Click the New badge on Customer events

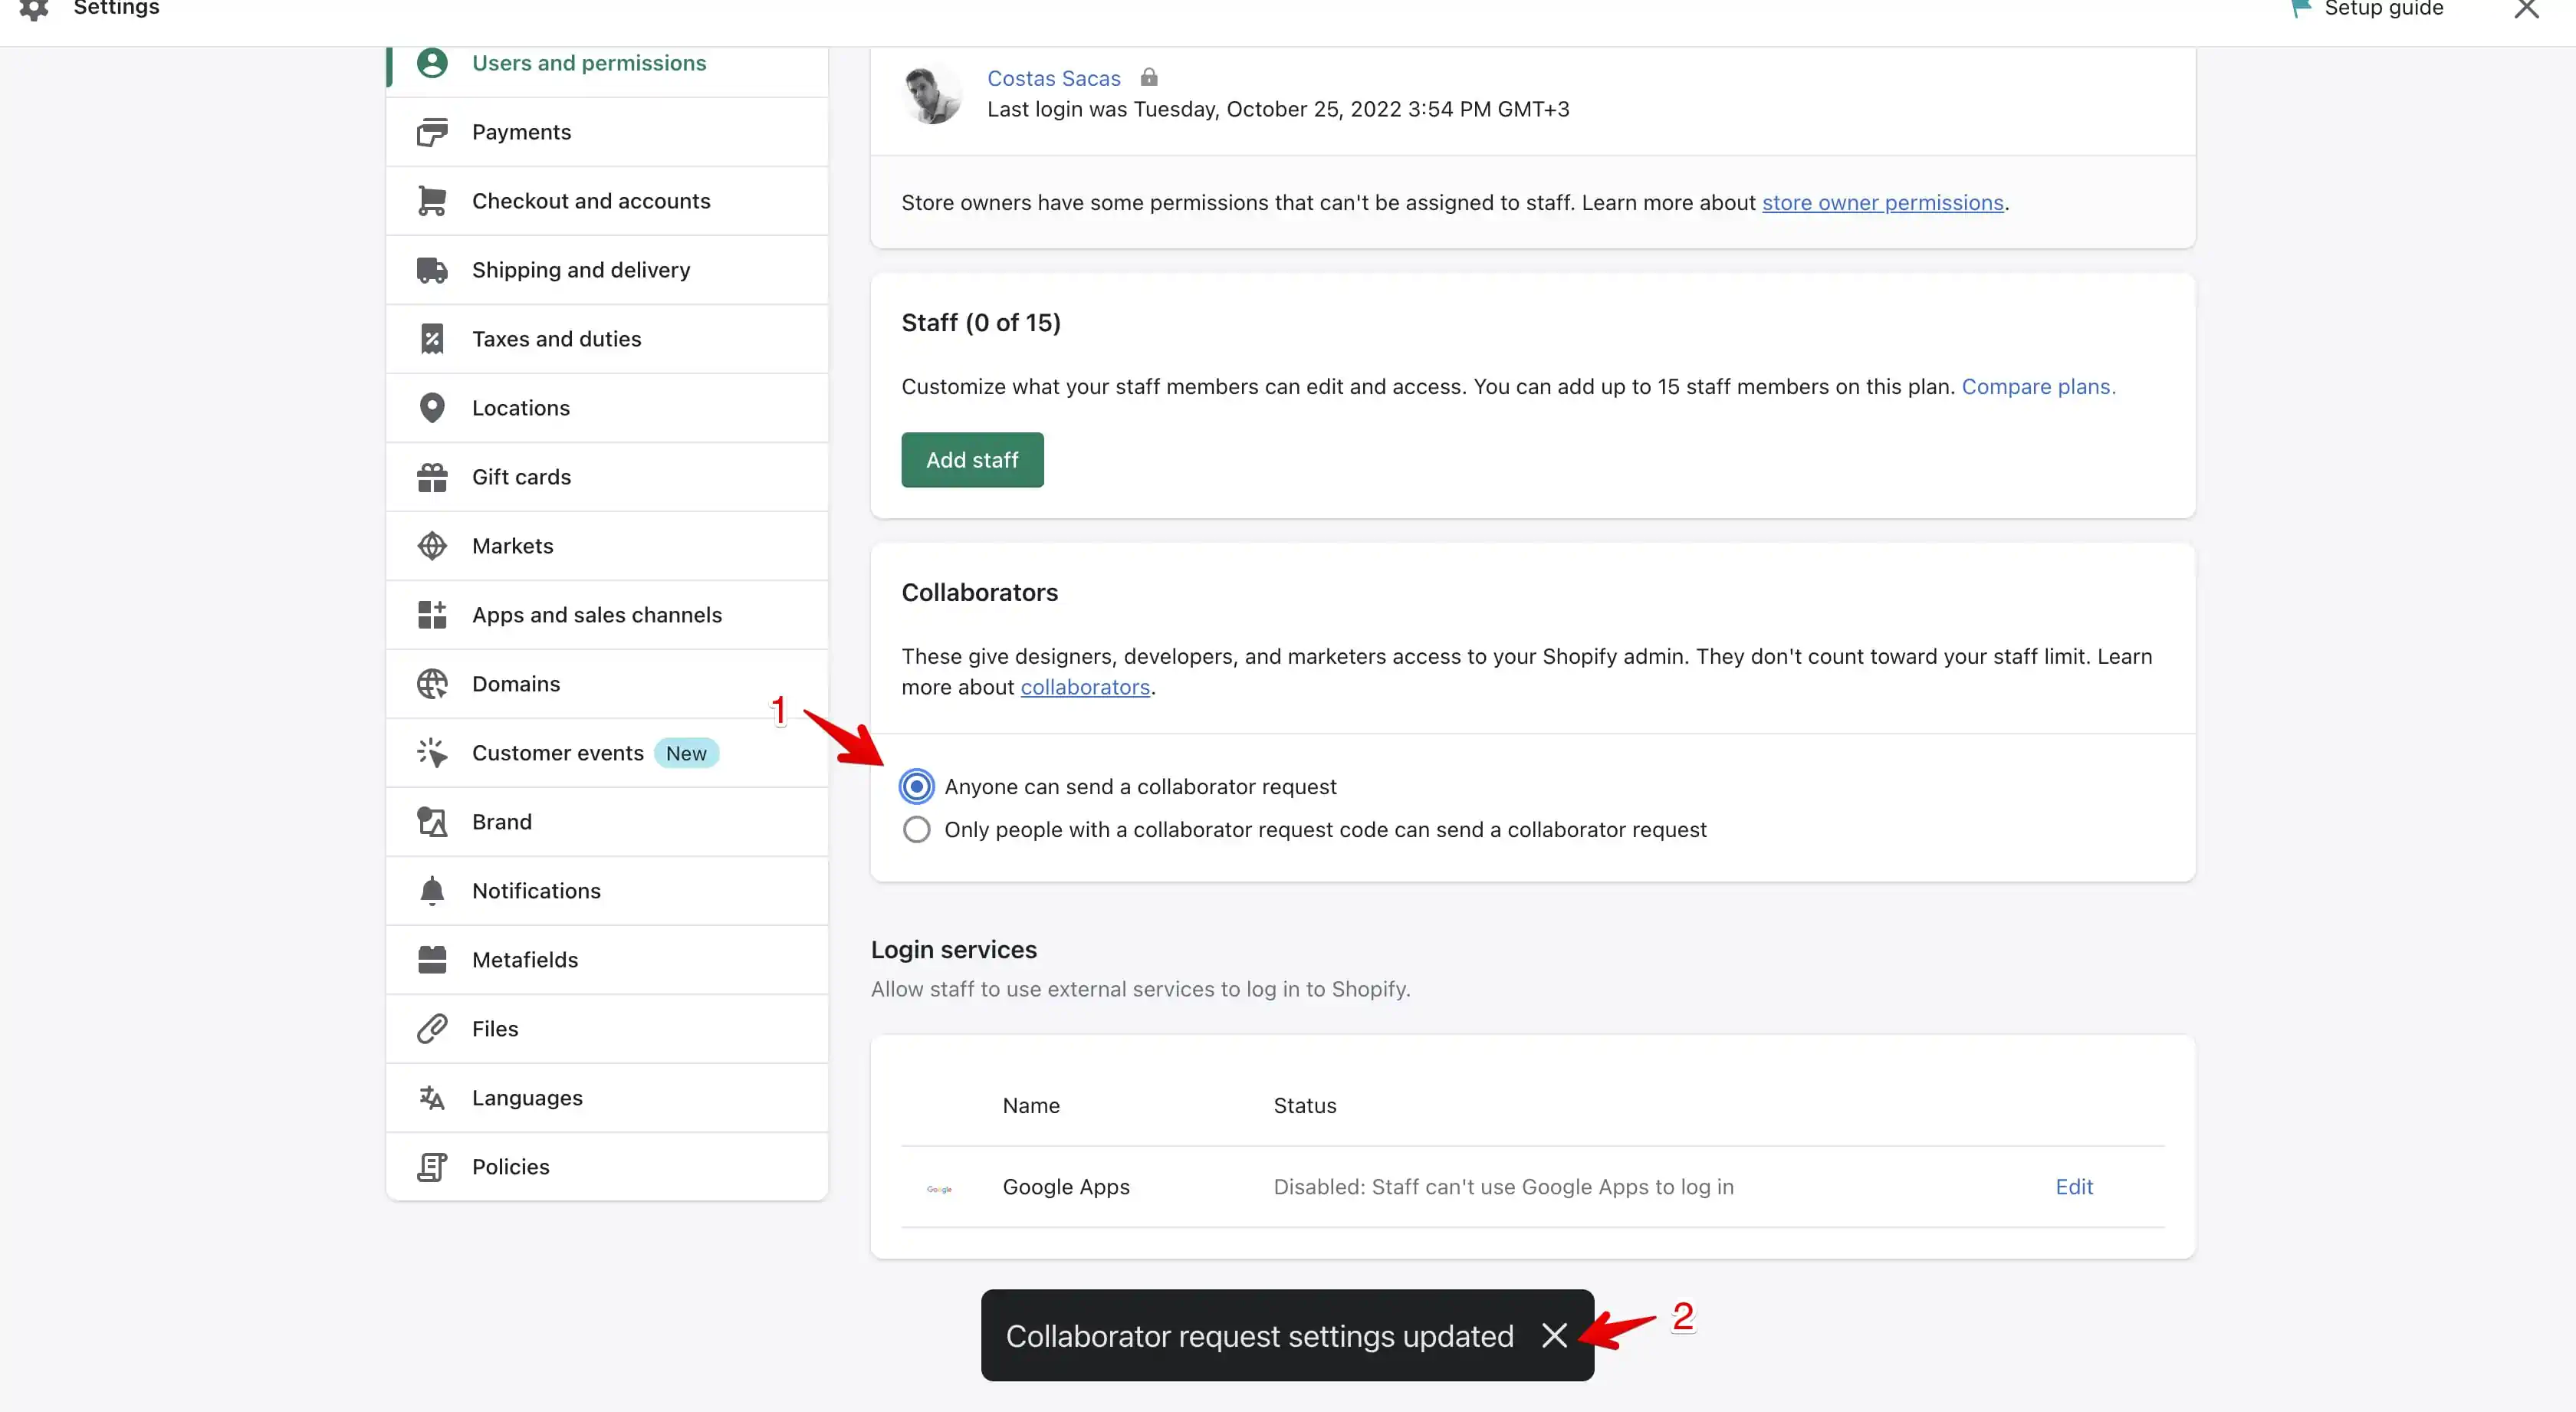coord(686,753)
